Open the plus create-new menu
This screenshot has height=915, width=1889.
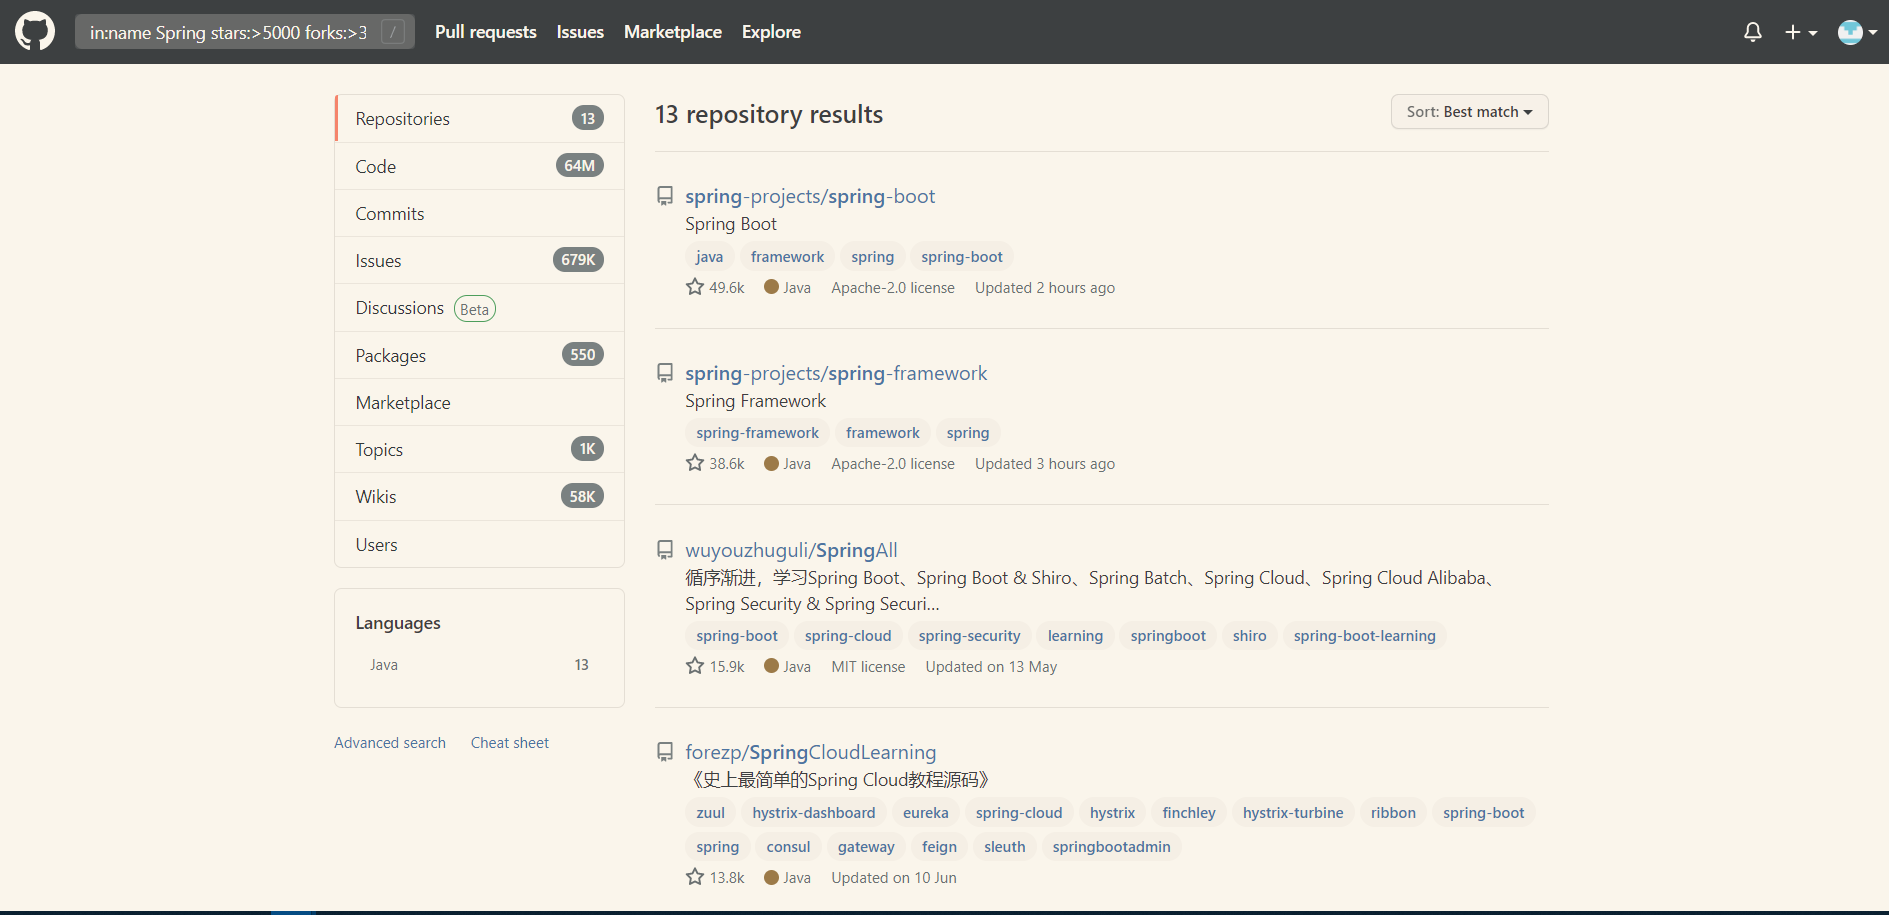(x=1801, y=32)
